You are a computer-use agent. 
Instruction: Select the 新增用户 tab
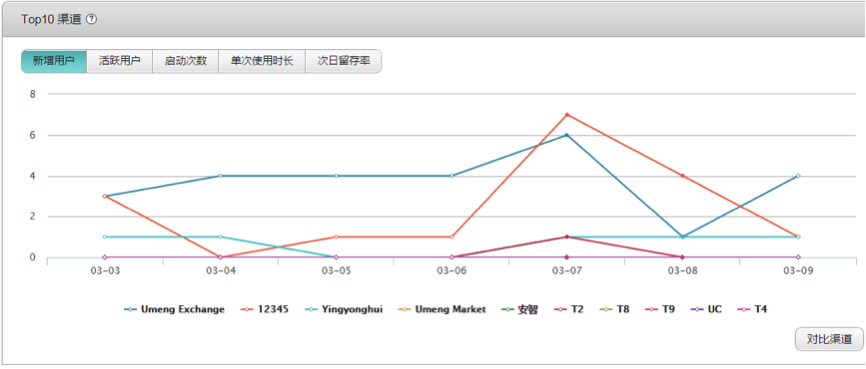[54, 61]
